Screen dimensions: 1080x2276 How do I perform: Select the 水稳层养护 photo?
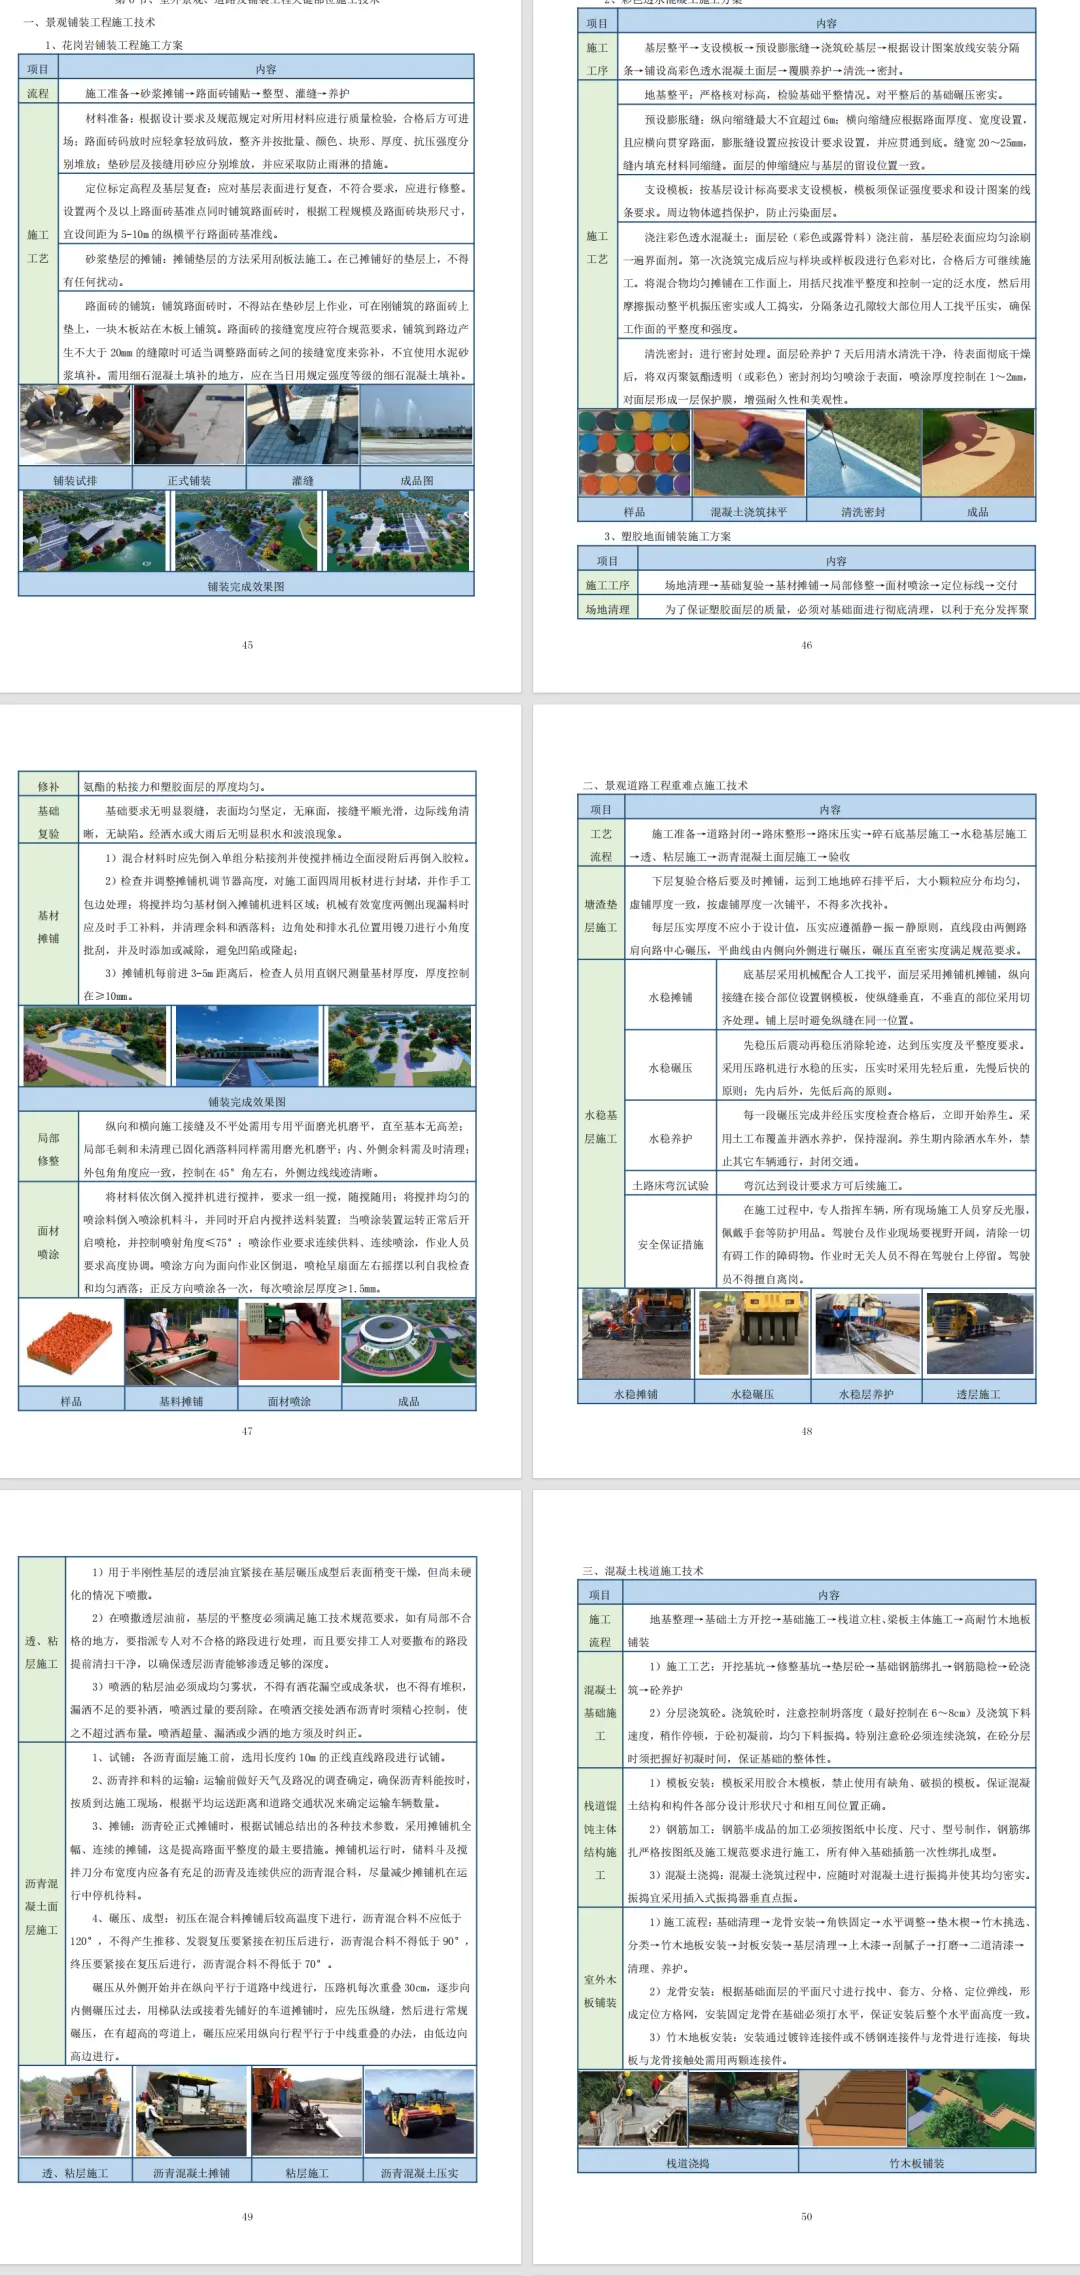(x=867, y=1333)
